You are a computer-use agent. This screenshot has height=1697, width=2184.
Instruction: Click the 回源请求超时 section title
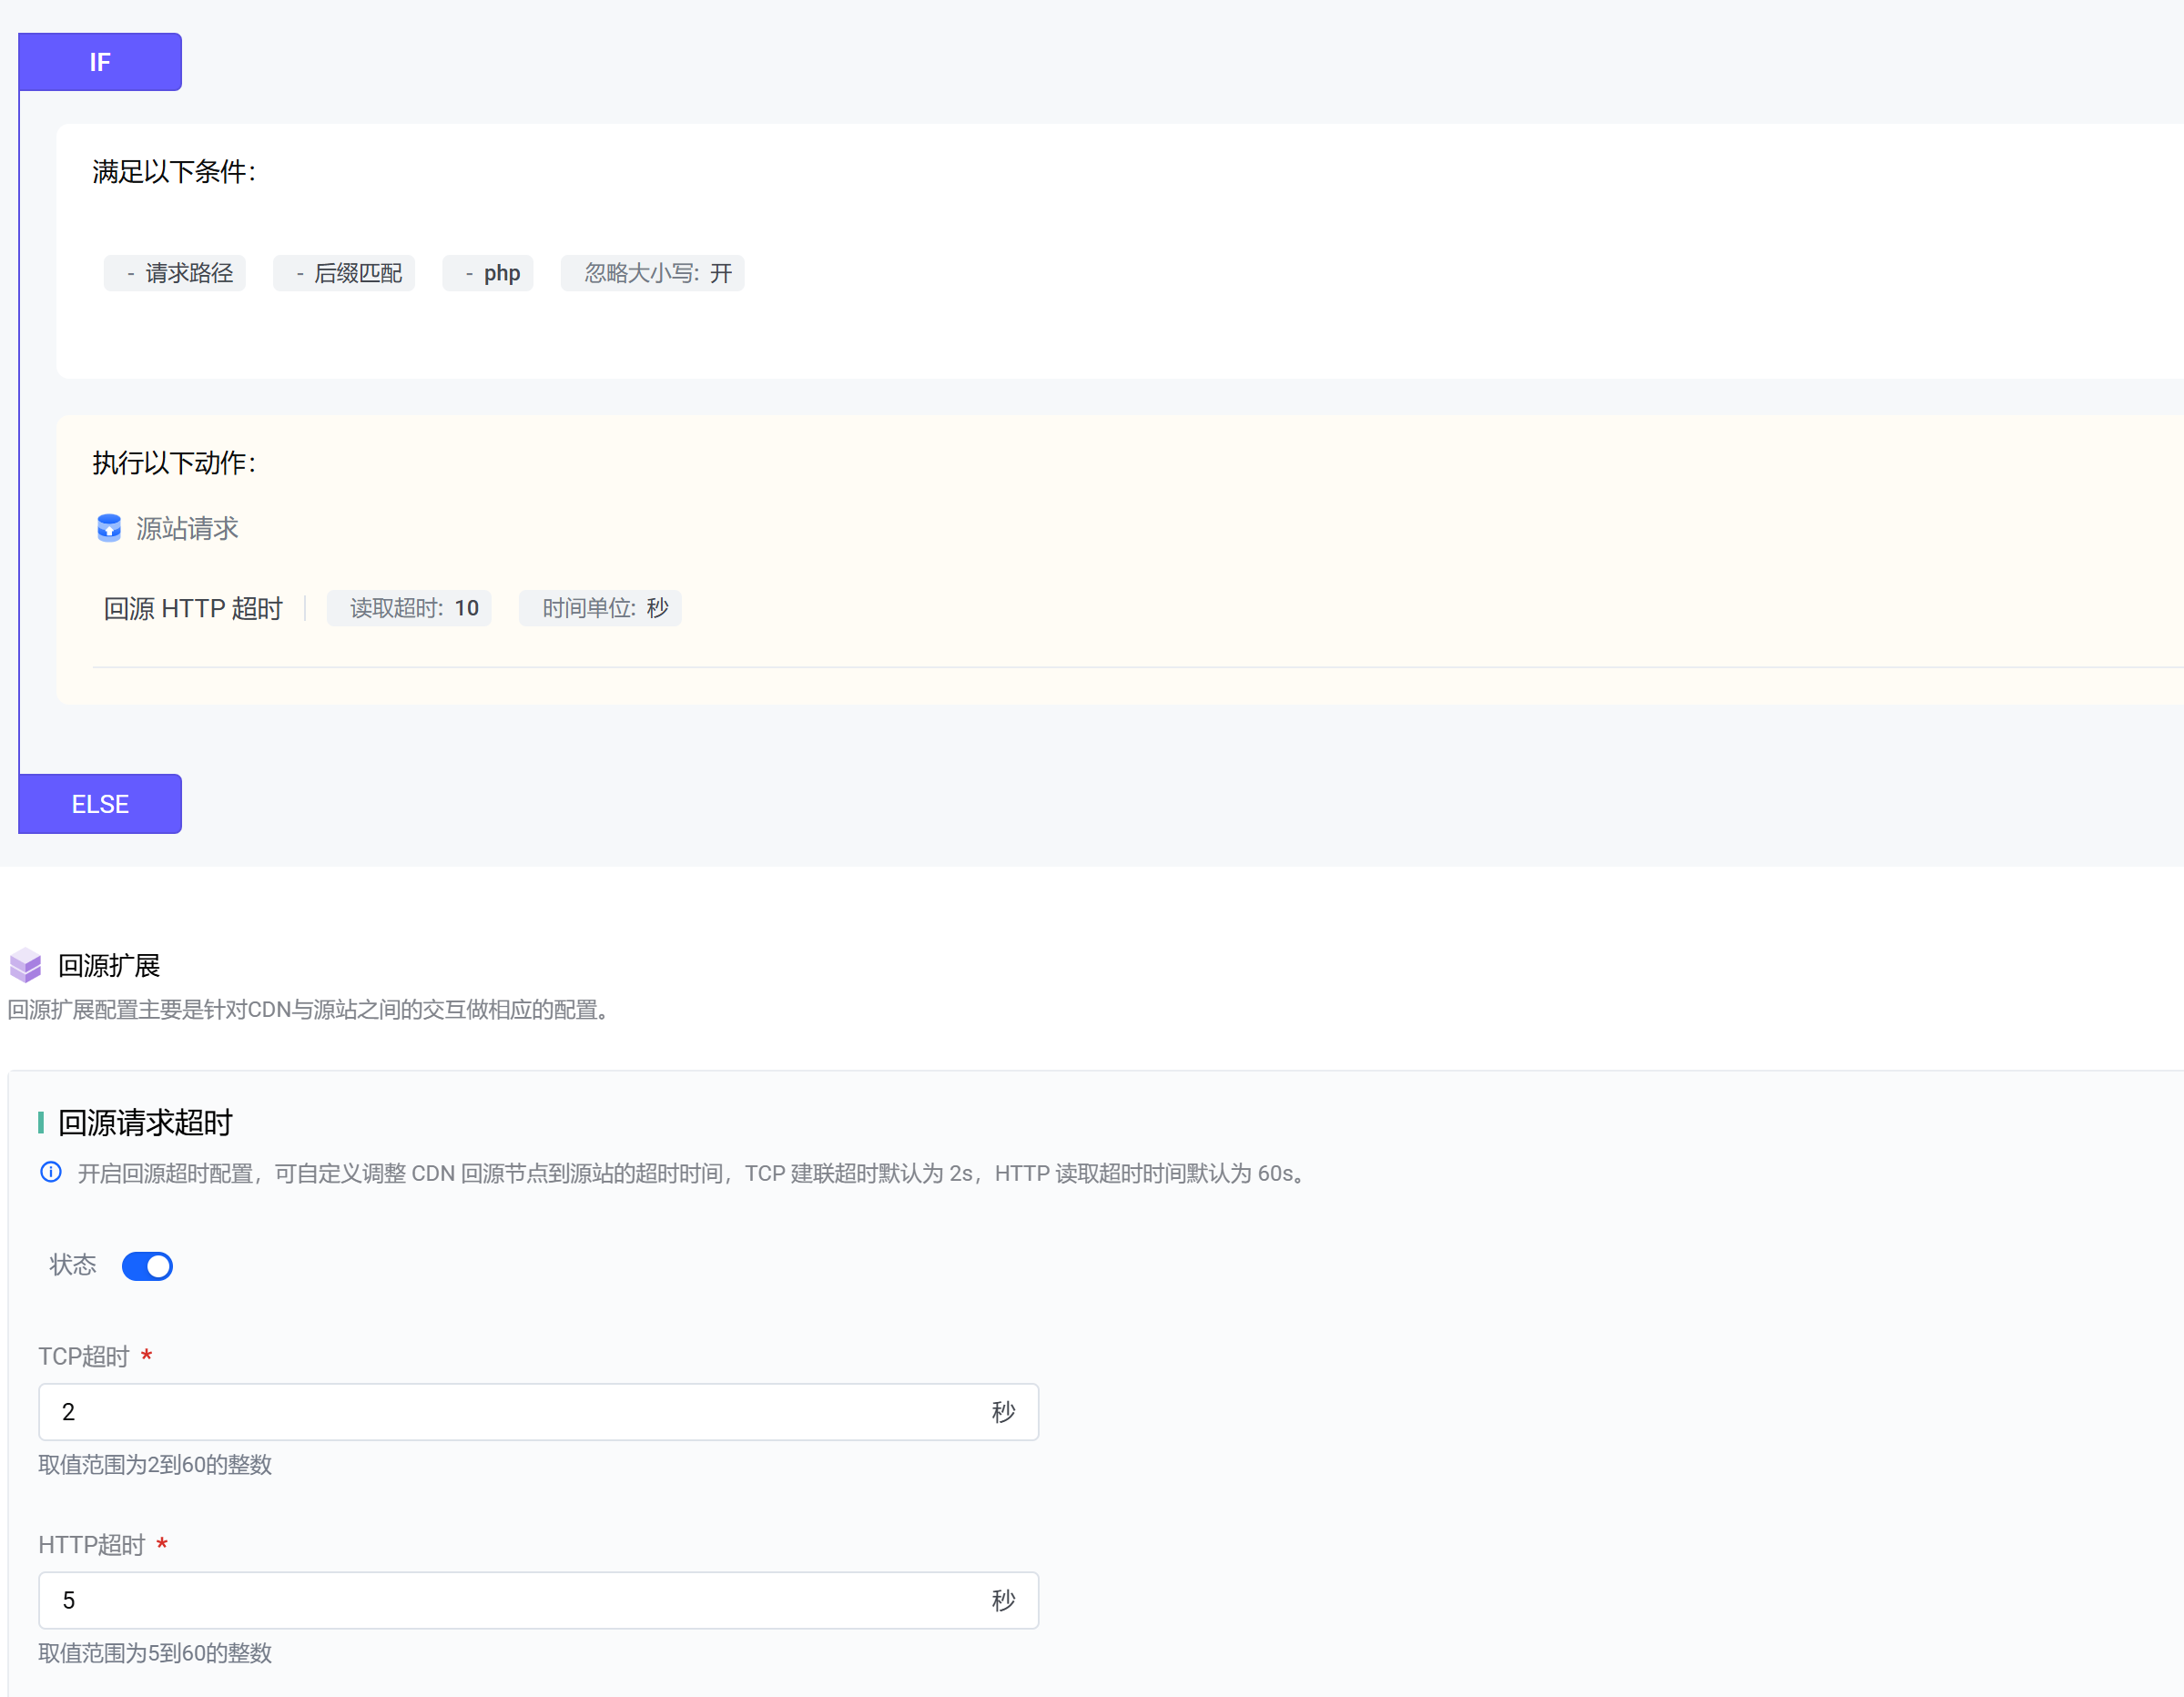(145, 1122)
